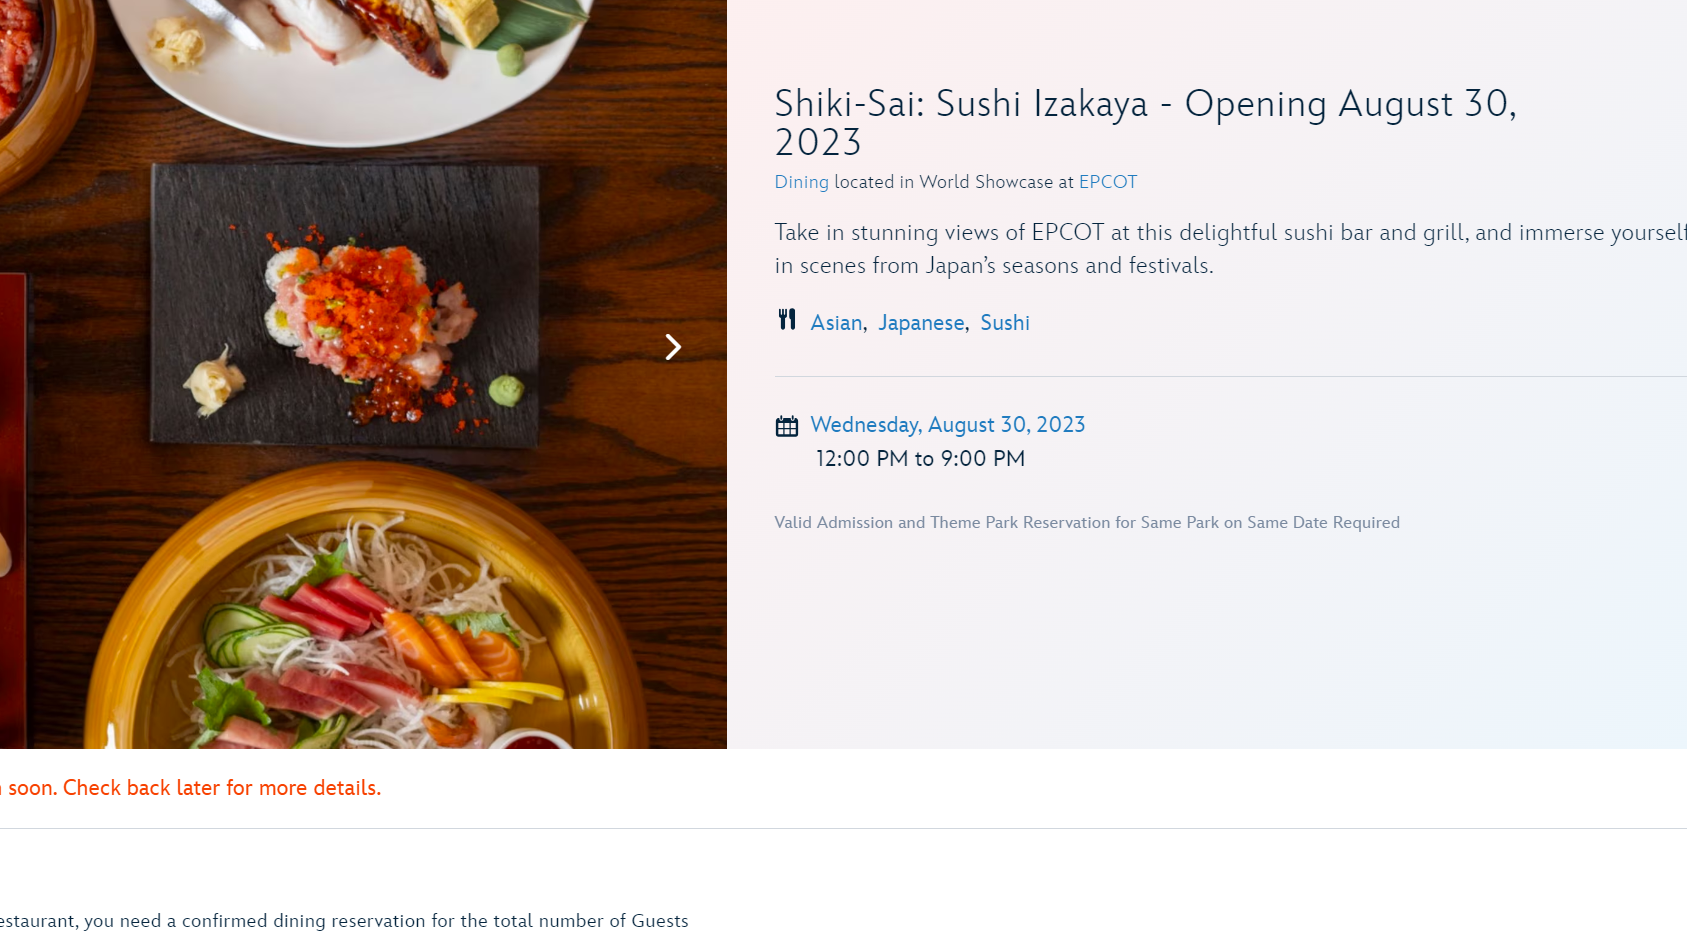
Task: Click the orange "Check back later" notice
Action: coord(190,788)
